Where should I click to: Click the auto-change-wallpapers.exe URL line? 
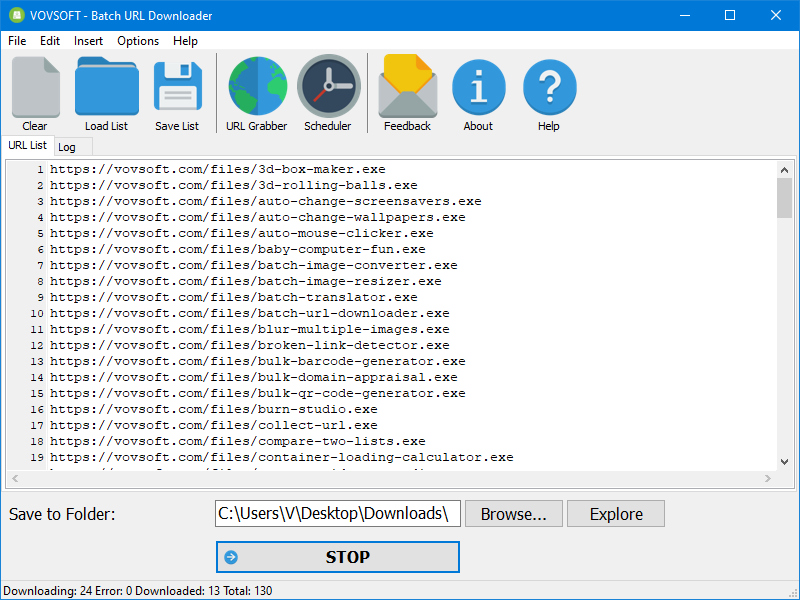pos(258,217)
